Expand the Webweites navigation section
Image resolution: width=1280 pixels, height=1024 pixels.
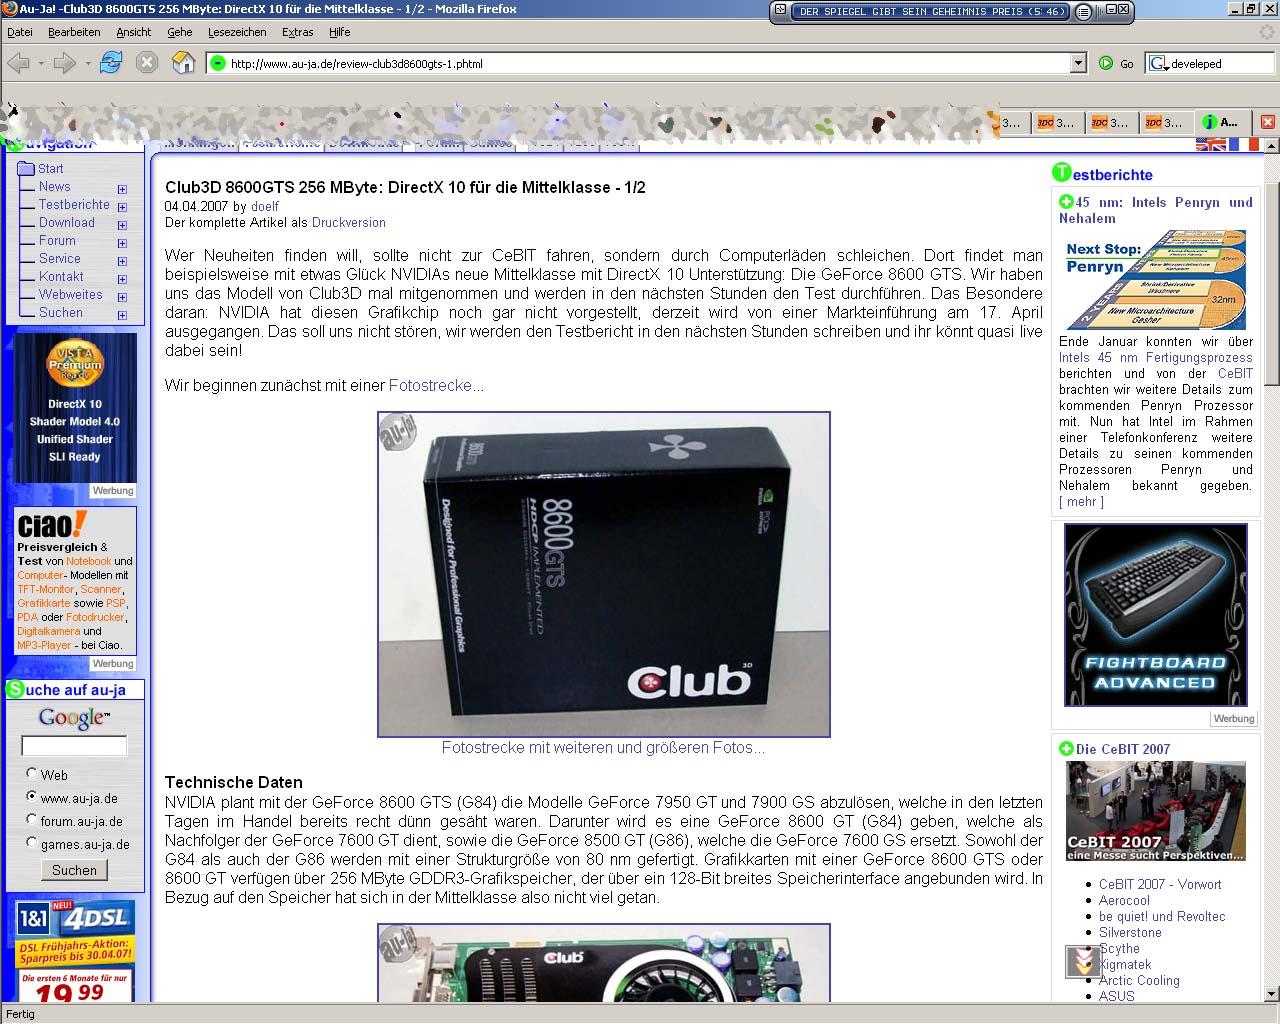click(122, 297)
